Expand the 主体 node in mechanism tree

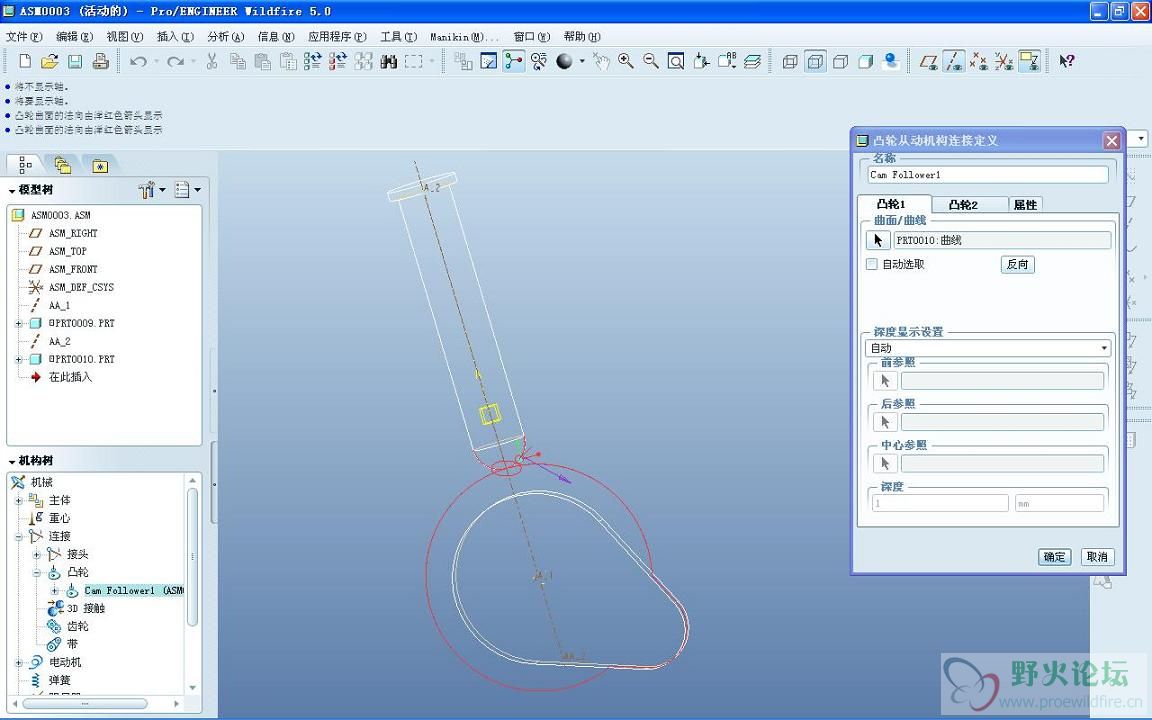click(18, 500)
